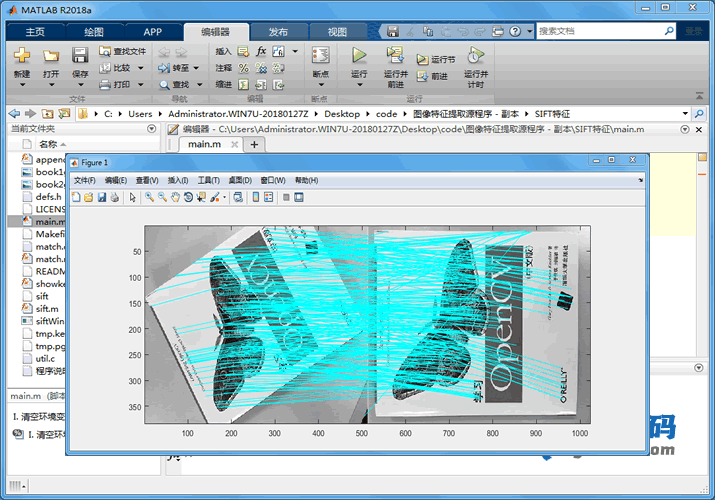Screen dimensions: 715x500
Task: Click Insert Legend icon in Figure 1 toolbar
Action: point(269,197)
